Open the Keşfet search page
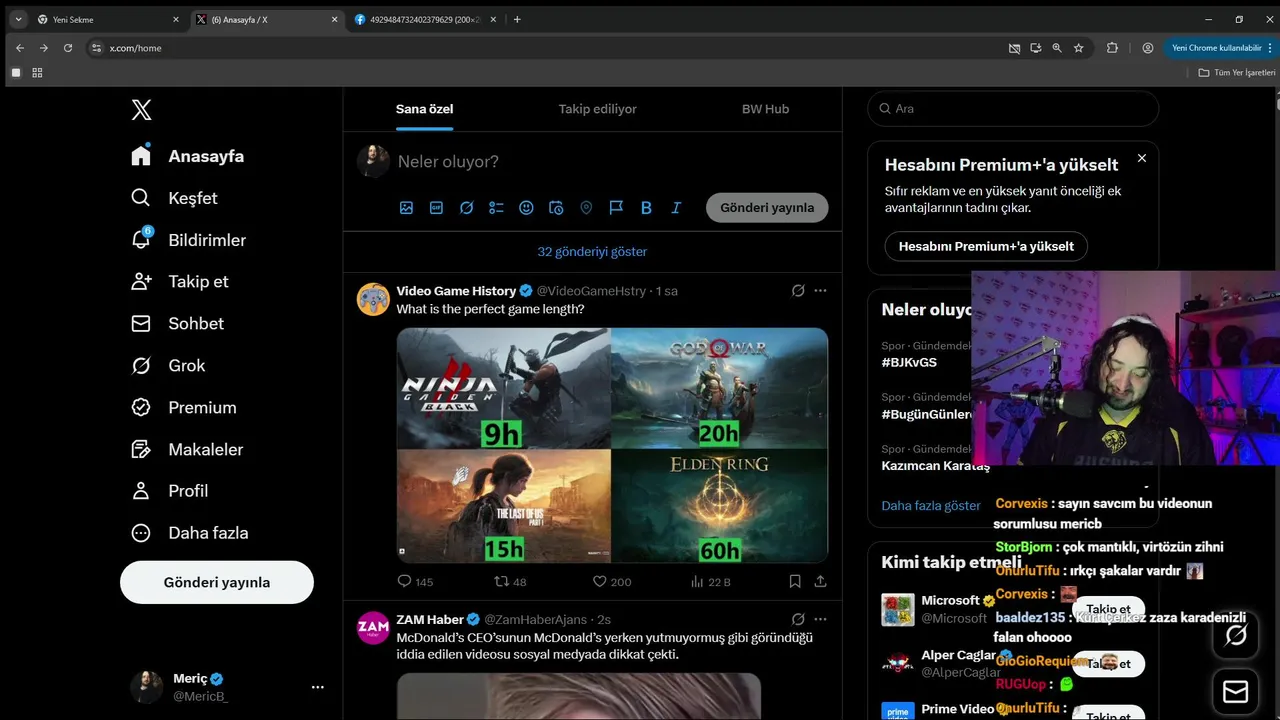Image resolution: width=1280 pixels, height=720 pixels. pos(174,198)
